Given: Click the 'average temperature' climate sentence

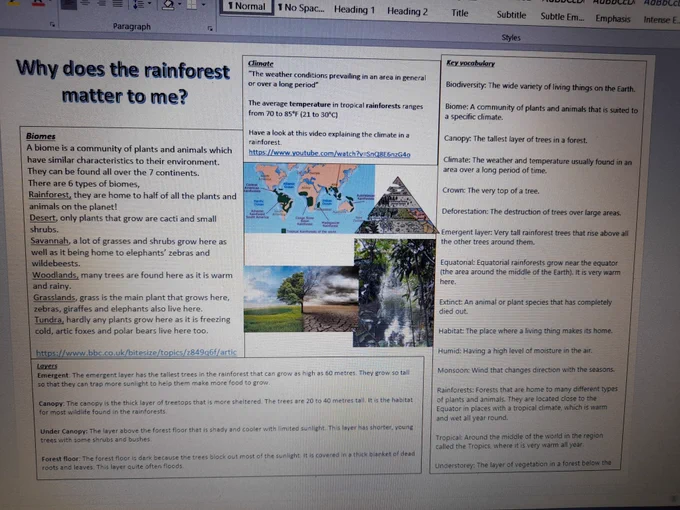Looking at the screenshot, I should (336, 109).
